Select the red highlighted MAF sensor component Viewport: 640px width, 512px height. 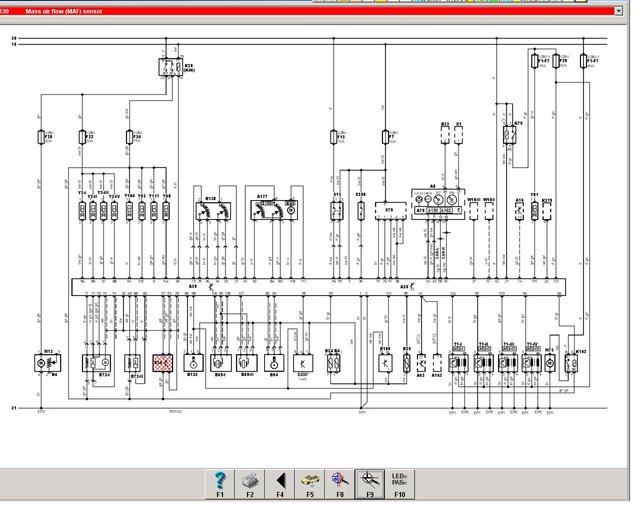(x=163, y=363)
